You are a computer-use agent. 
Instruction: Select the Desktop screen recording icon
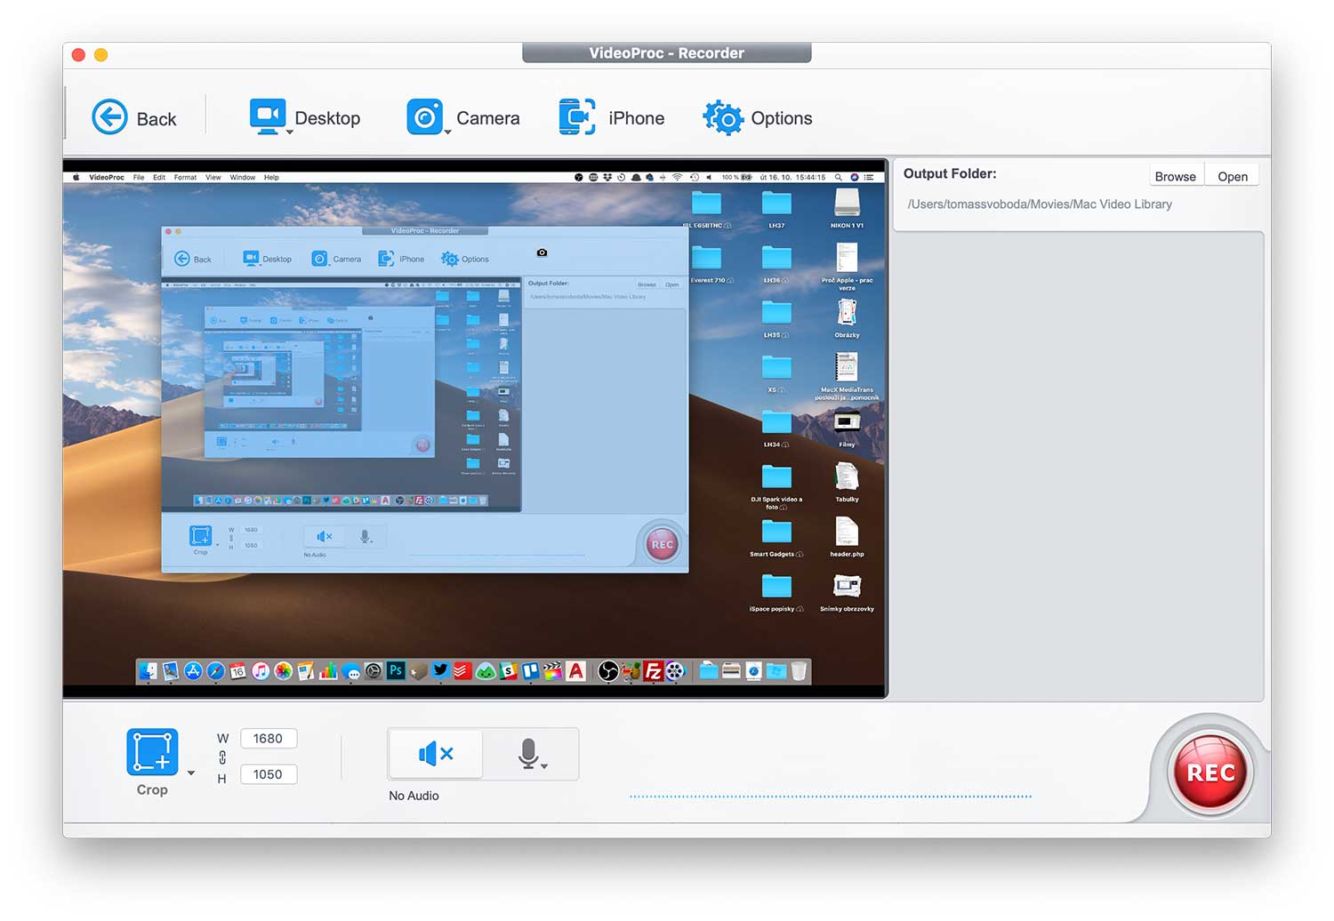pos(266,115)
